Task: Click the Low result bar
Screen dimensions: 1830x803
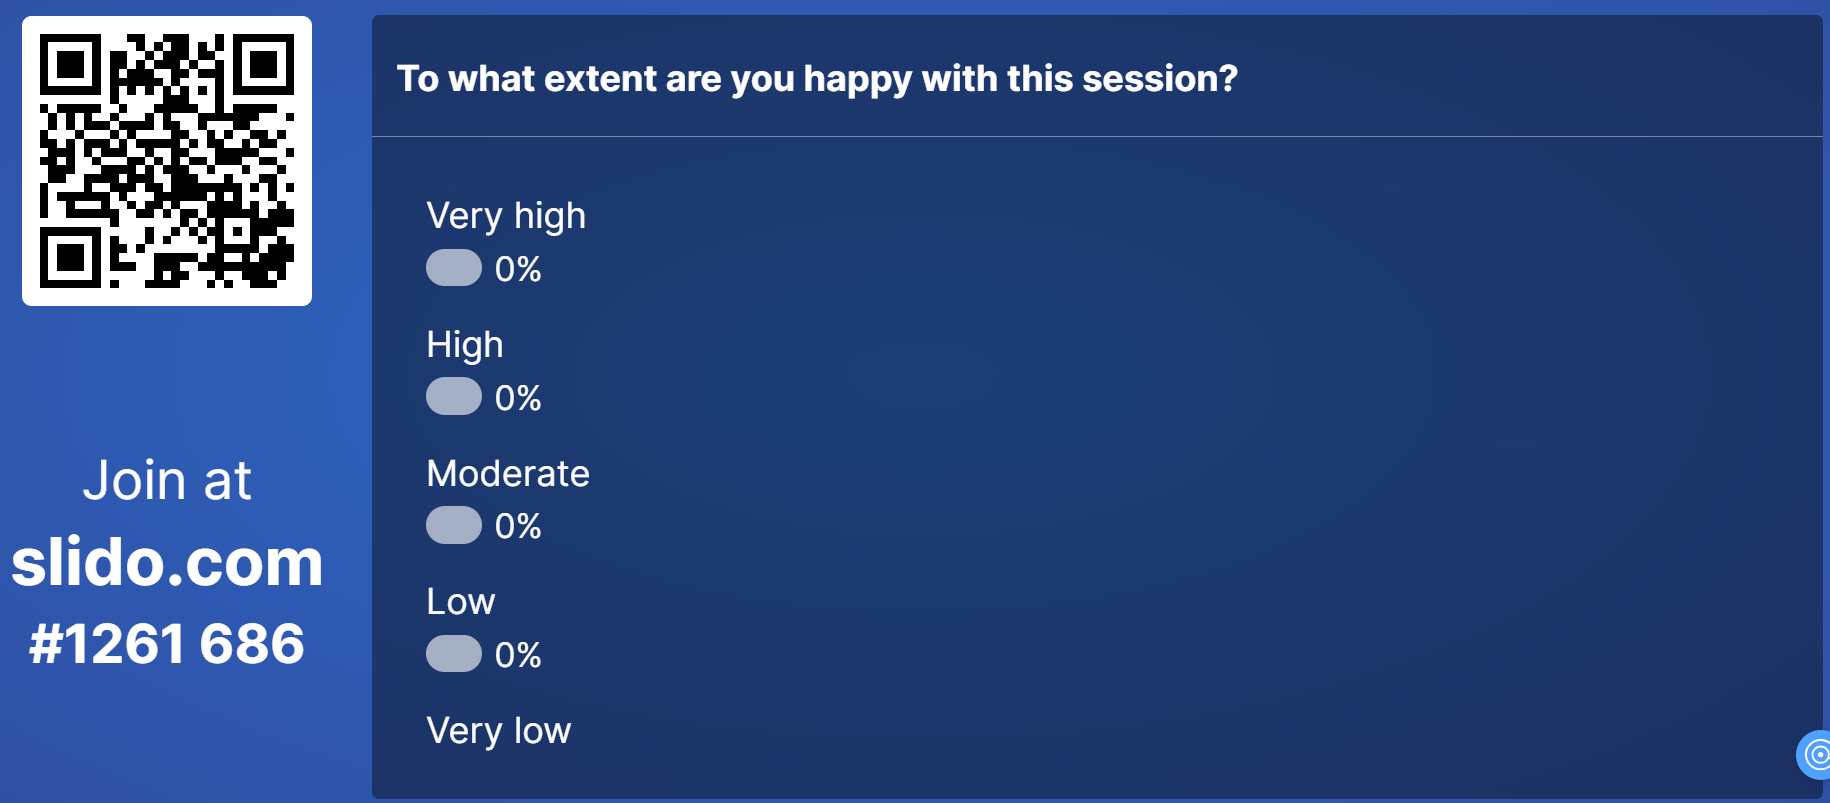Action: coord(454,654)
